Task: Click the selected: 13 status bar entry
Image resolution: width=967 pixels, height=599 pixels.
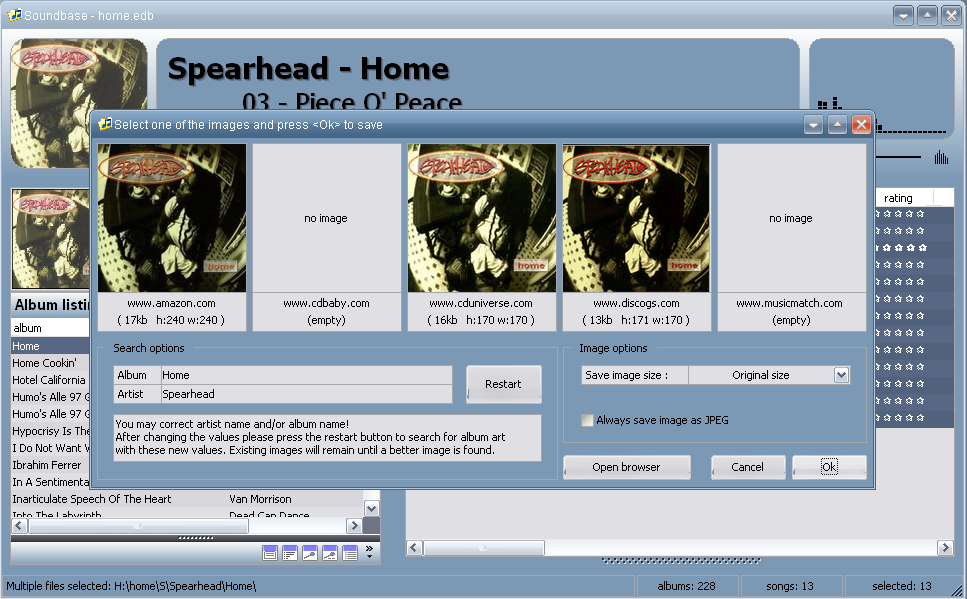Action: pyautogui.click(x=902, y=586)
